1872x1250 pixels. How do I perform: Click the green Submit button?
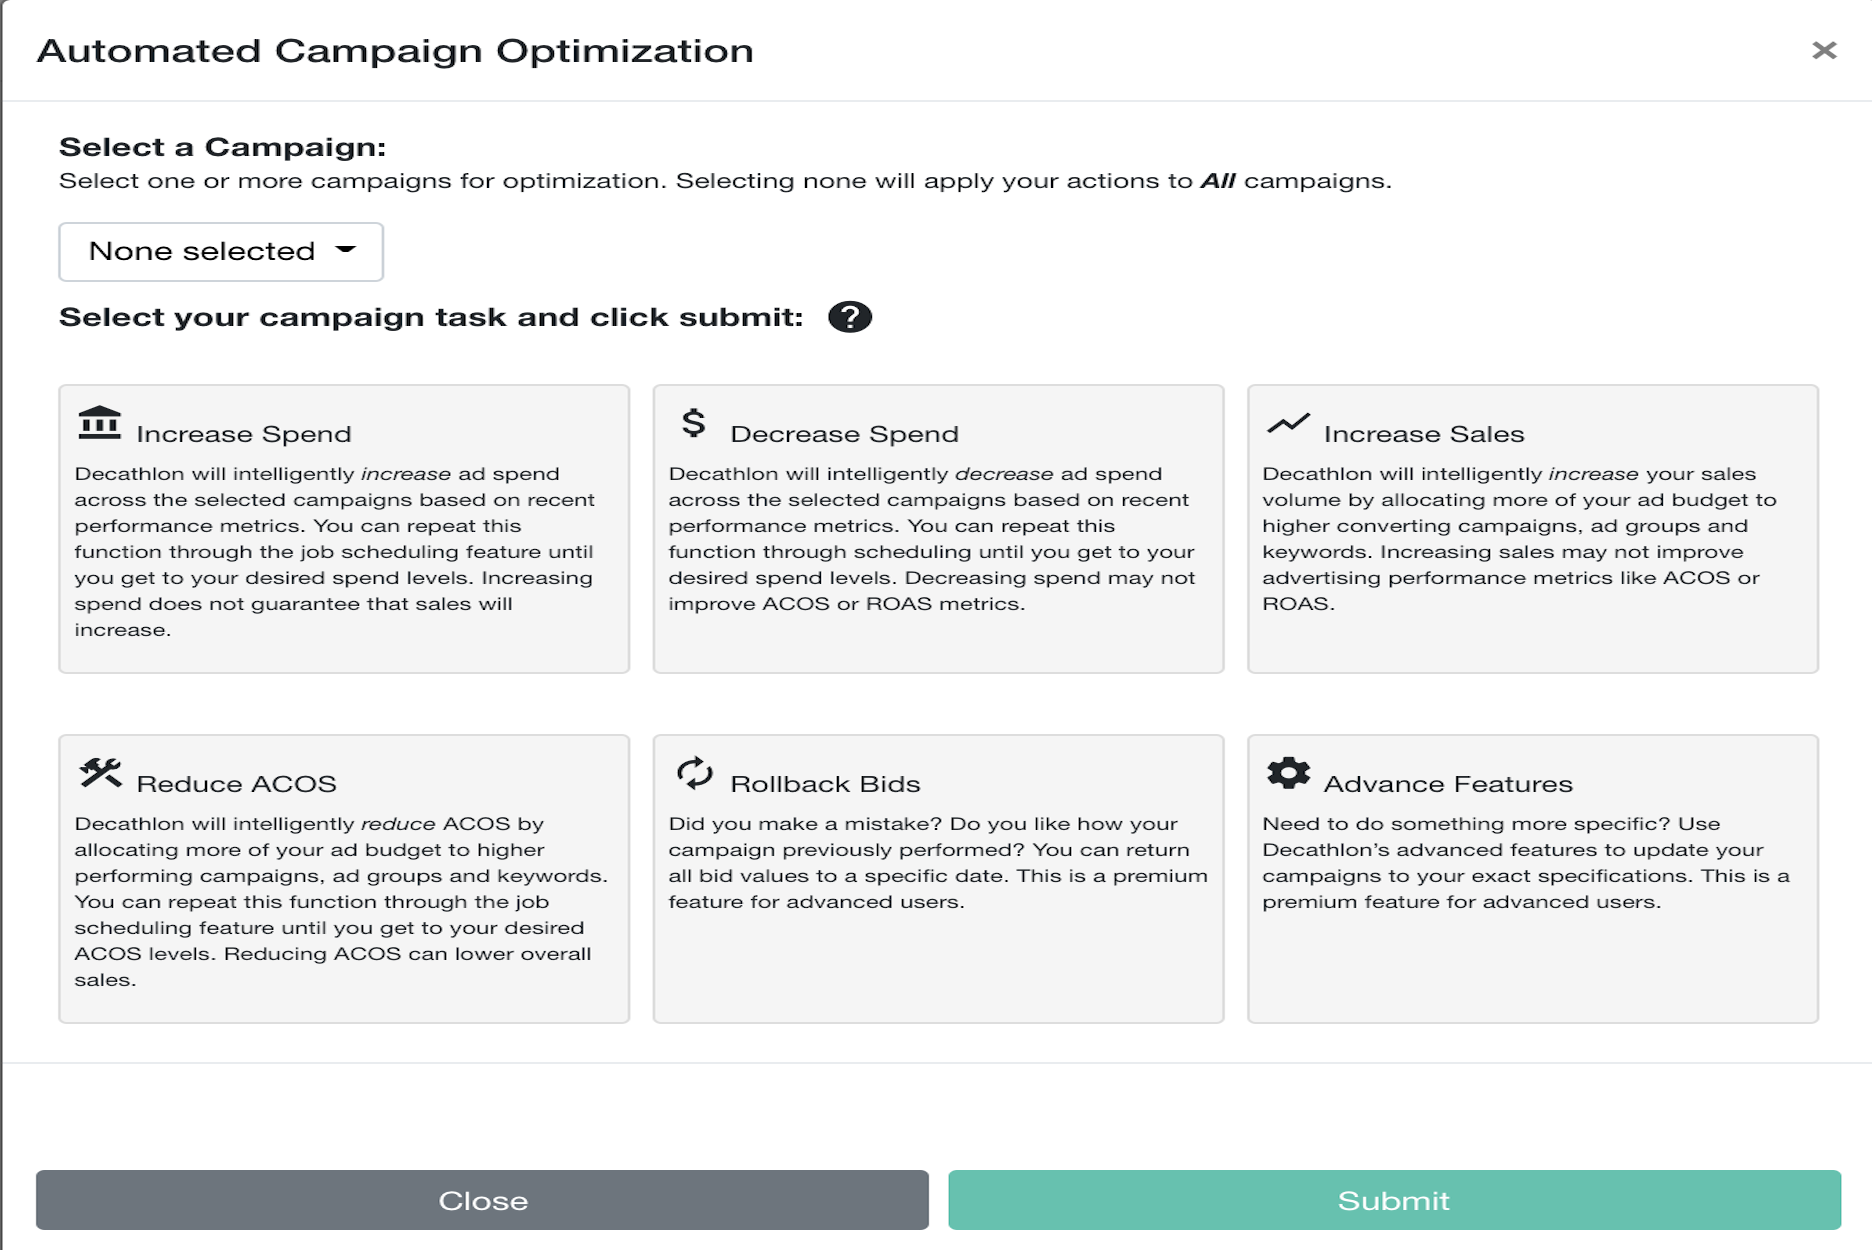pos(1394,1200)
